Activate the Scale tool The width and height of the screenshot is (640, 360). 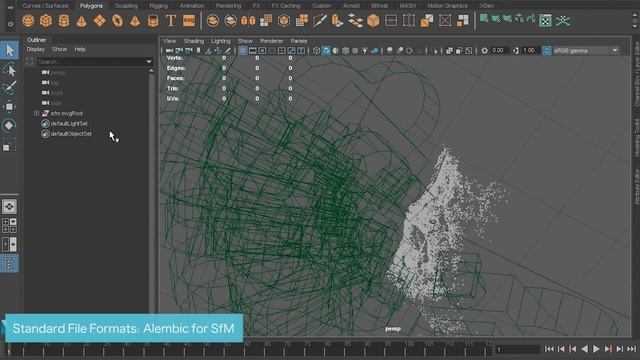point(9,145)
